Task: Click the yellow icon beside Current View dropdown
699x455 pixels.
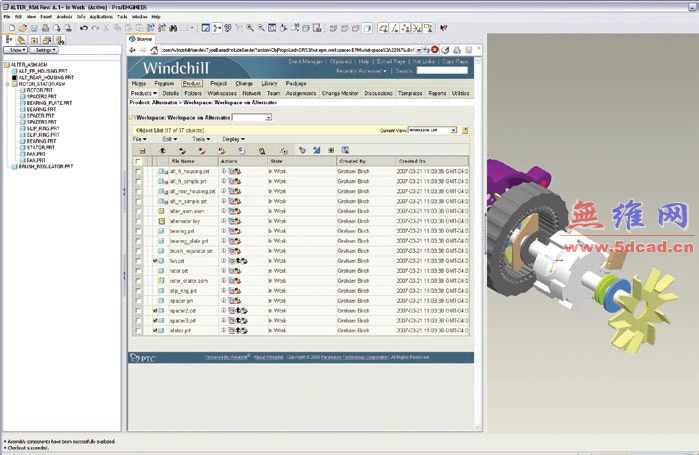Action: pos(465,130)
